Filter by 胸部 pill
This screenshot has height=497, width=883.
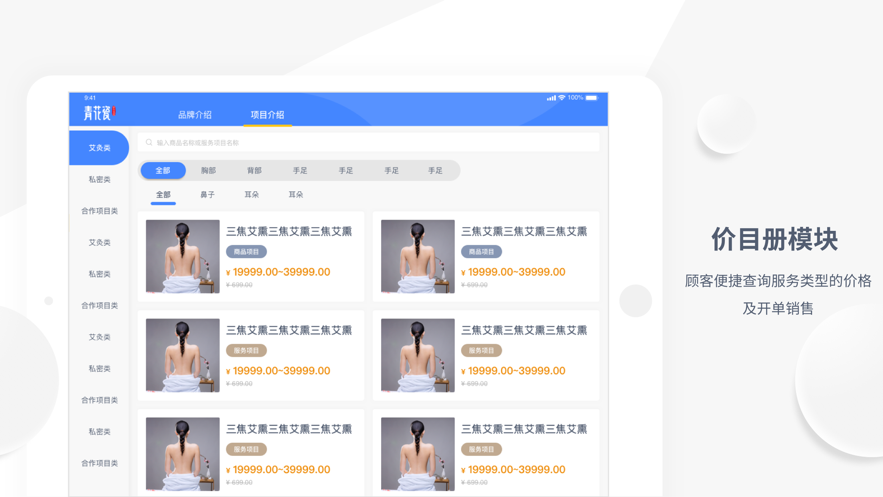click(x=208, y=171)
